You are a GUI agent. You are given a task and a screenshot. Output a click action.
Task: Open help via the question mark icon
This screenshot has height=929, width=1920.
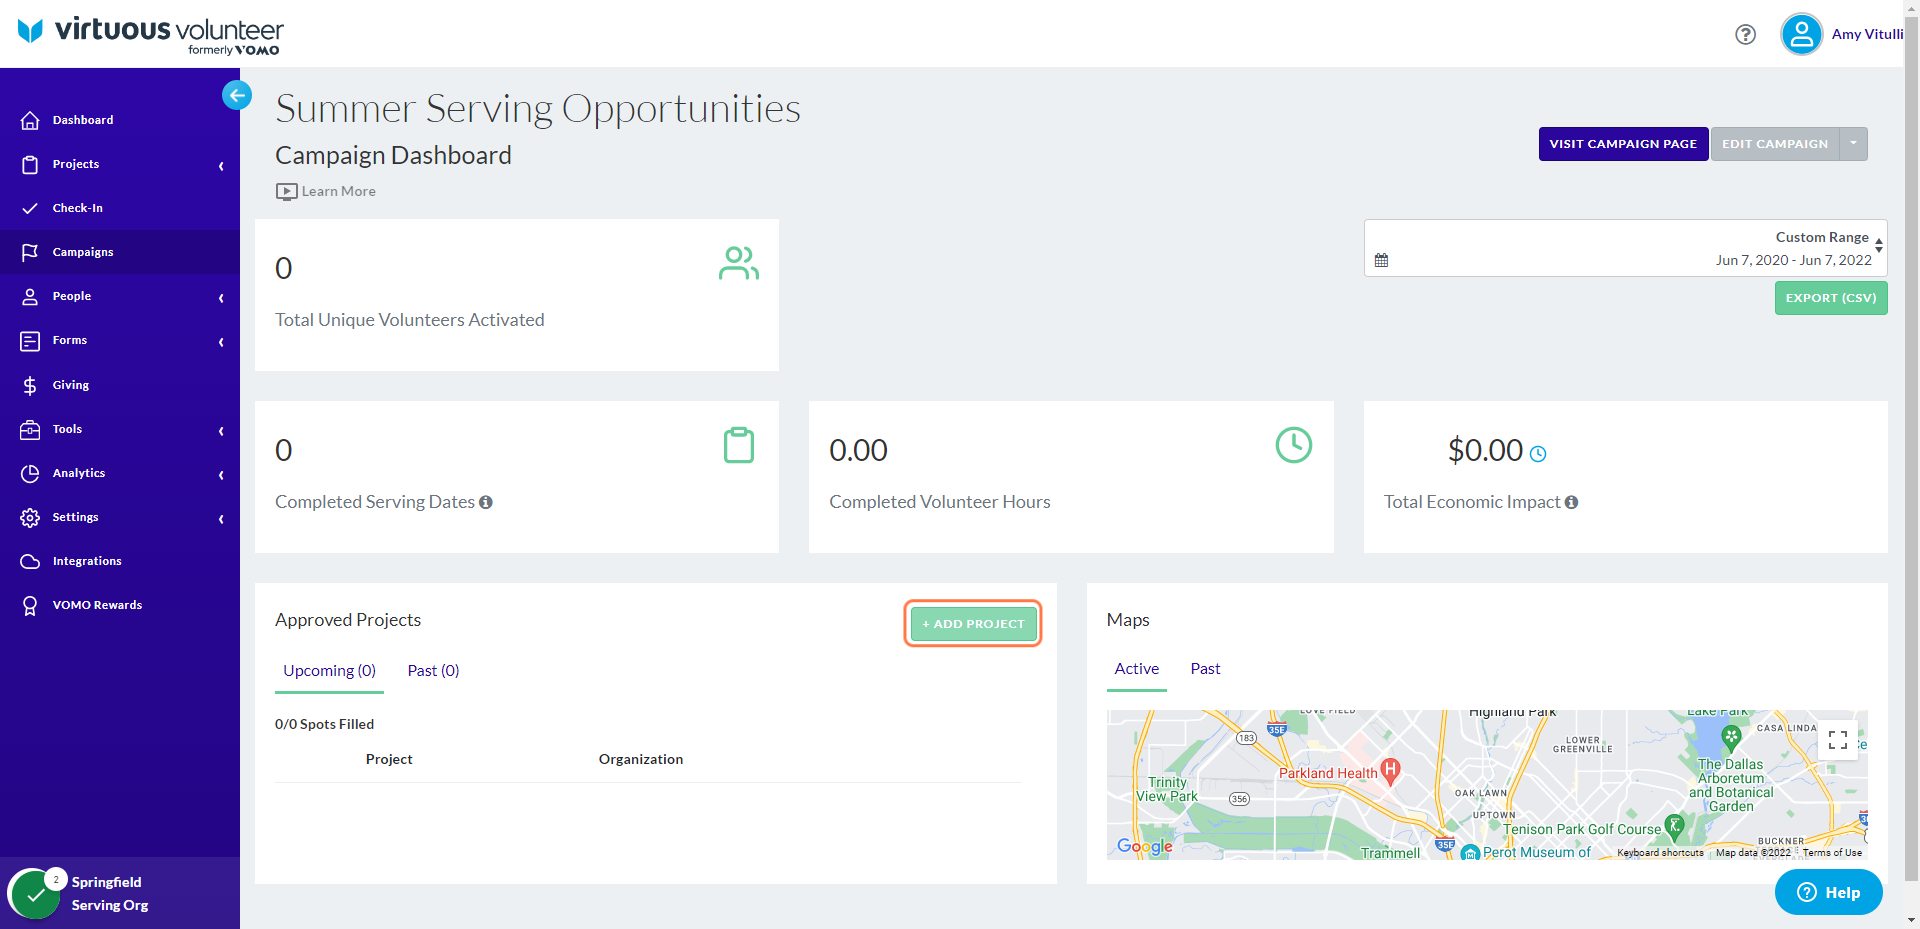1745,34
